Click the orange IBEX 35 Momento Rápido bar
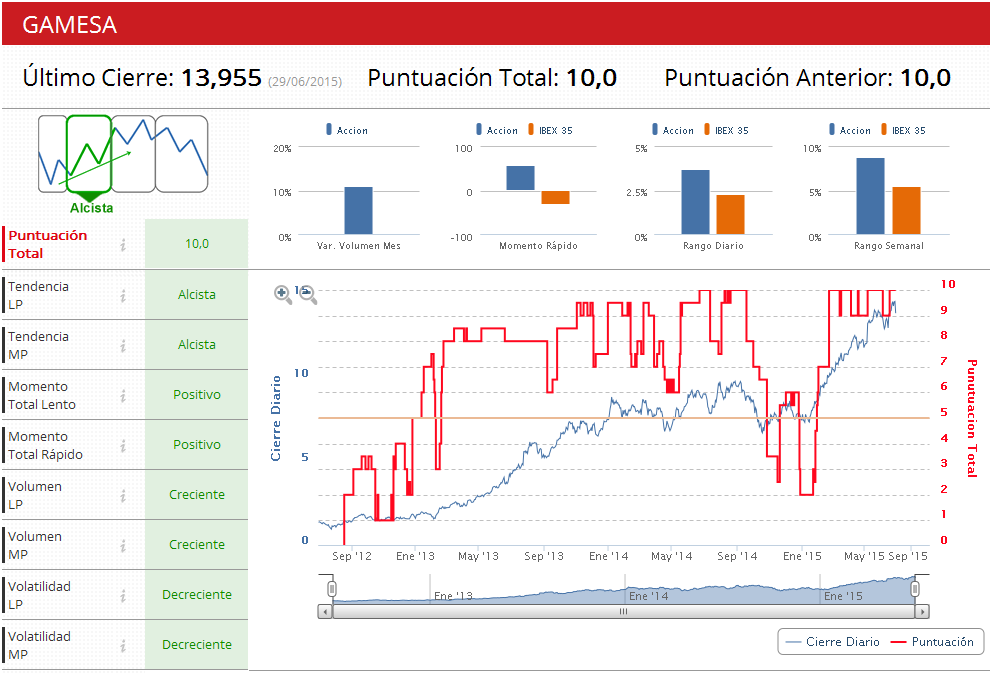 click(555, 198)
